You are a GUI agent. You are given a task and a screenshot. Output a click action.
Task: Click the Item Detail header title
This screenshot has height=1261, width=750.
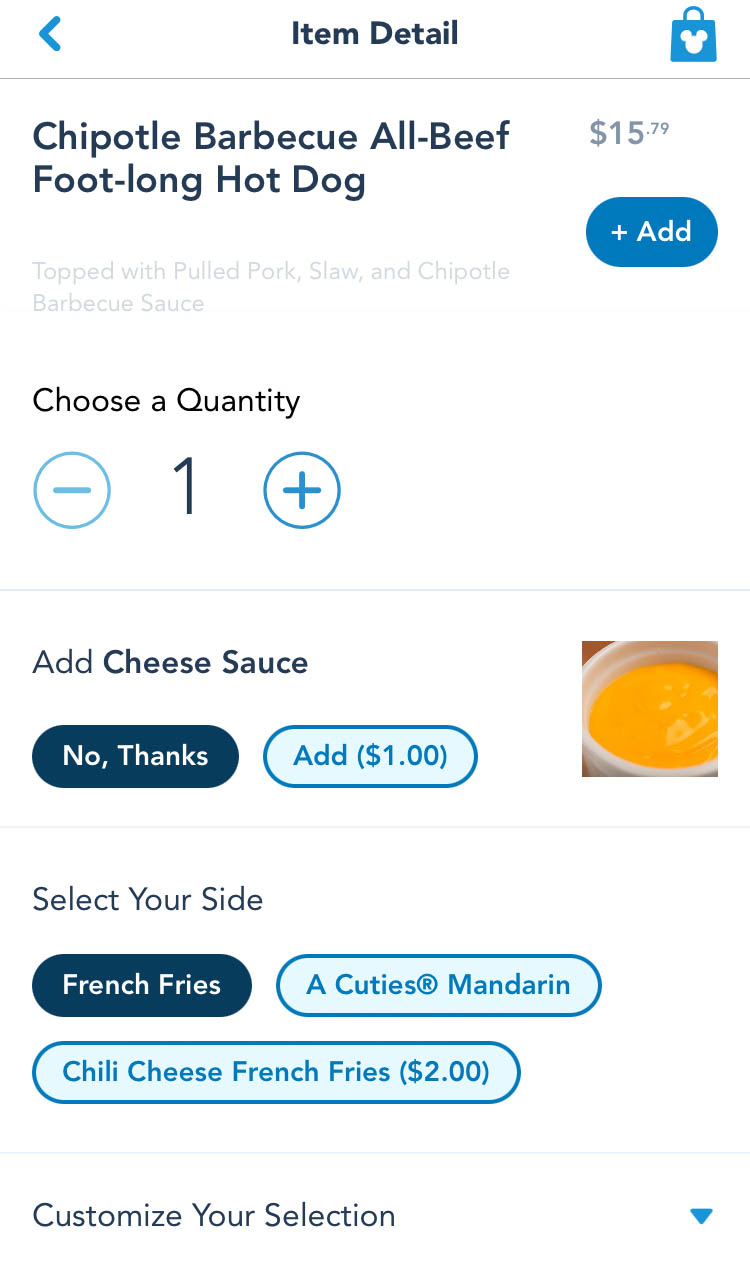click(x=375, y=34)
